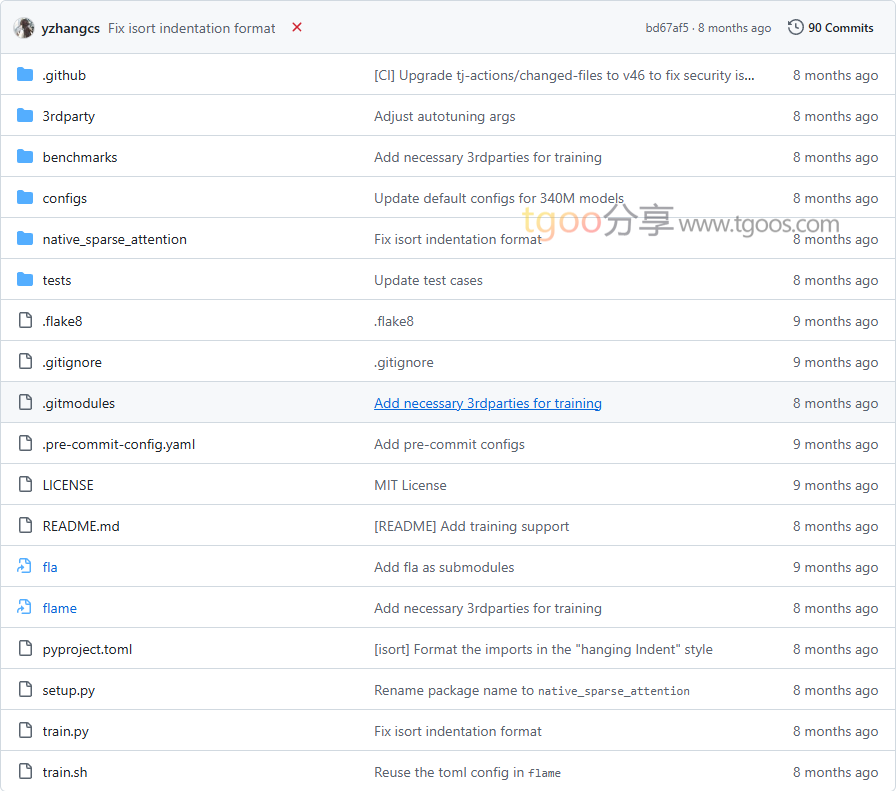
Task: Open the yzhangcs author profile link
Action: pos(70,28)
